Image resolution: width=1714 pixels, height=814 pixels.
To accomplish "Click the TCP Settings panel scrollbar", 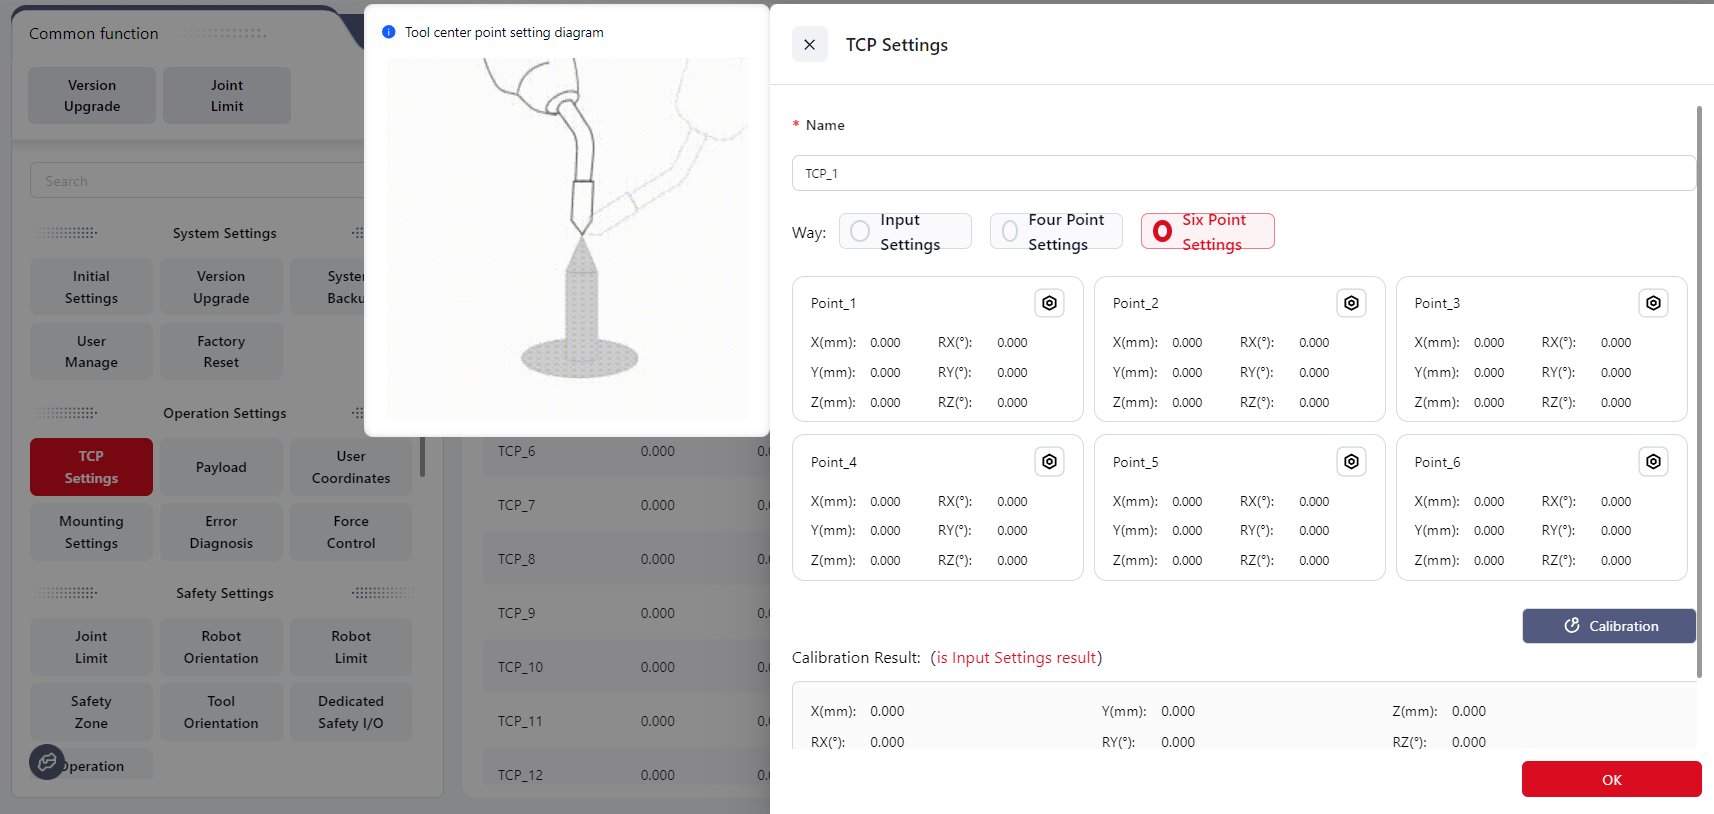I will pyautogui.click(x=1698, y=390).
